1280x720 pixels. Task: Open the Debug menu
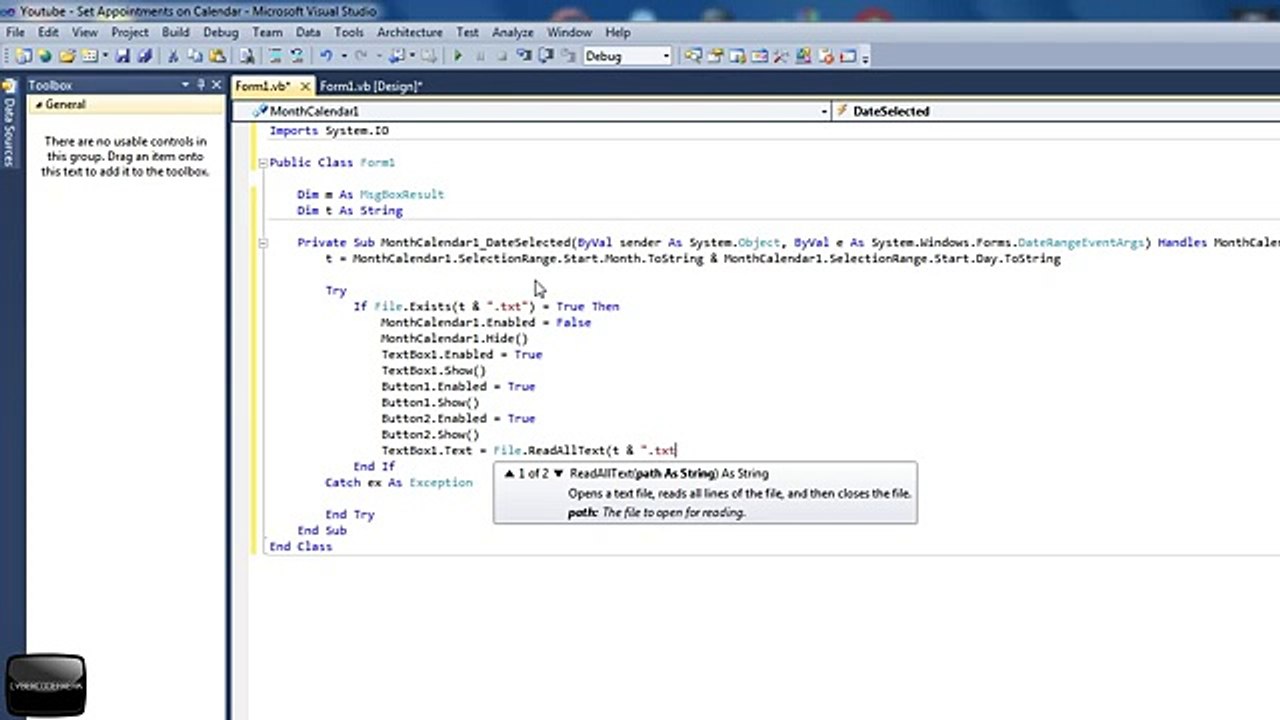click(x=221, y=32)
